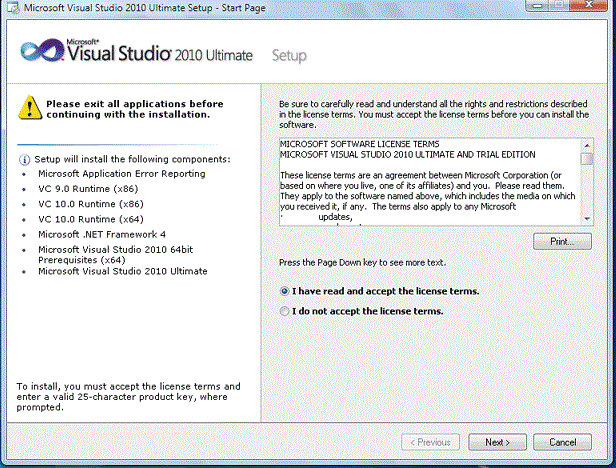Viewport: 616px width, 468px height.
Task: Click 'VC 9.0 Runtime (x86)' item
Action: 88,189
